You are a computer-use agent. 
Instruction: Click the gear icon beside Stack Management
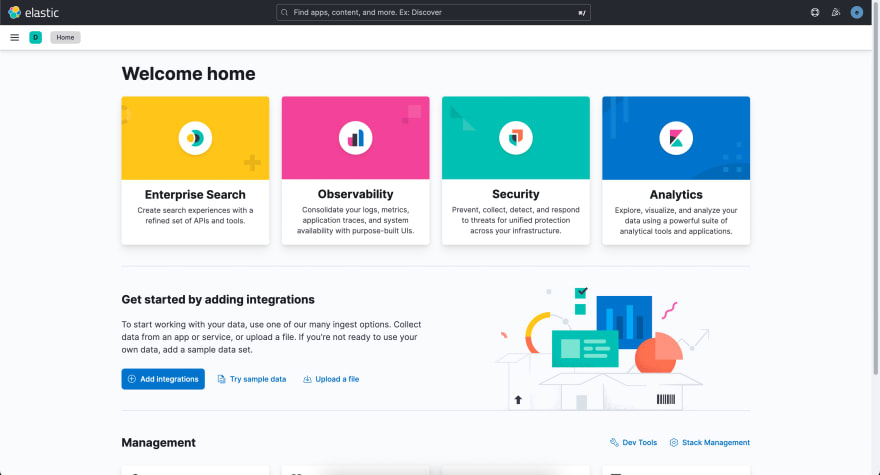[x=673, y=442]
